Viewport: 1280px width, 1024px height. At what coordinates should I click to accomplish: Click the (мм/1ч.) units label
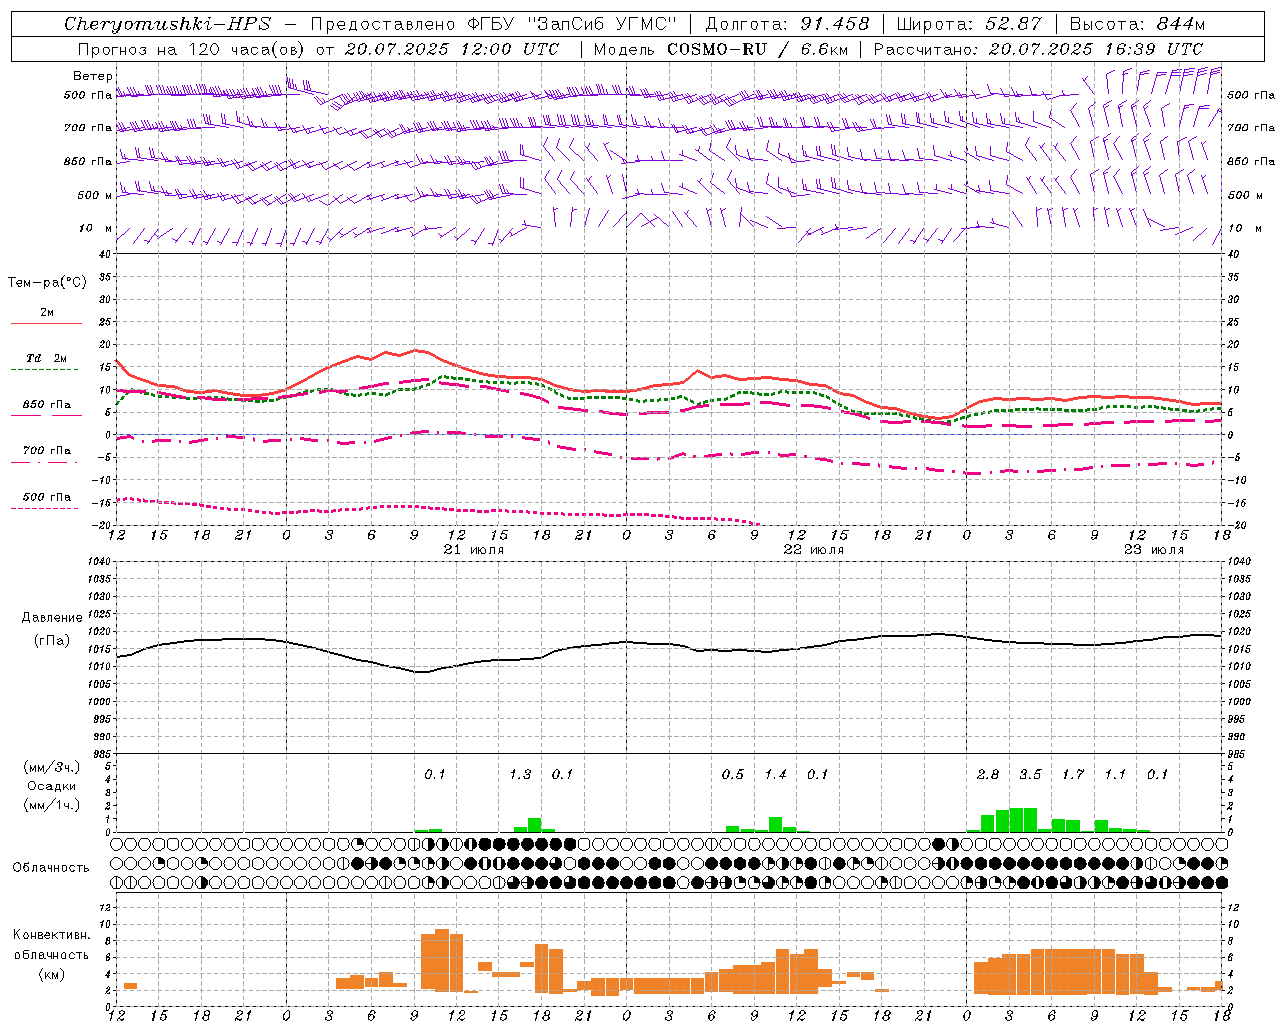[51, 805]
